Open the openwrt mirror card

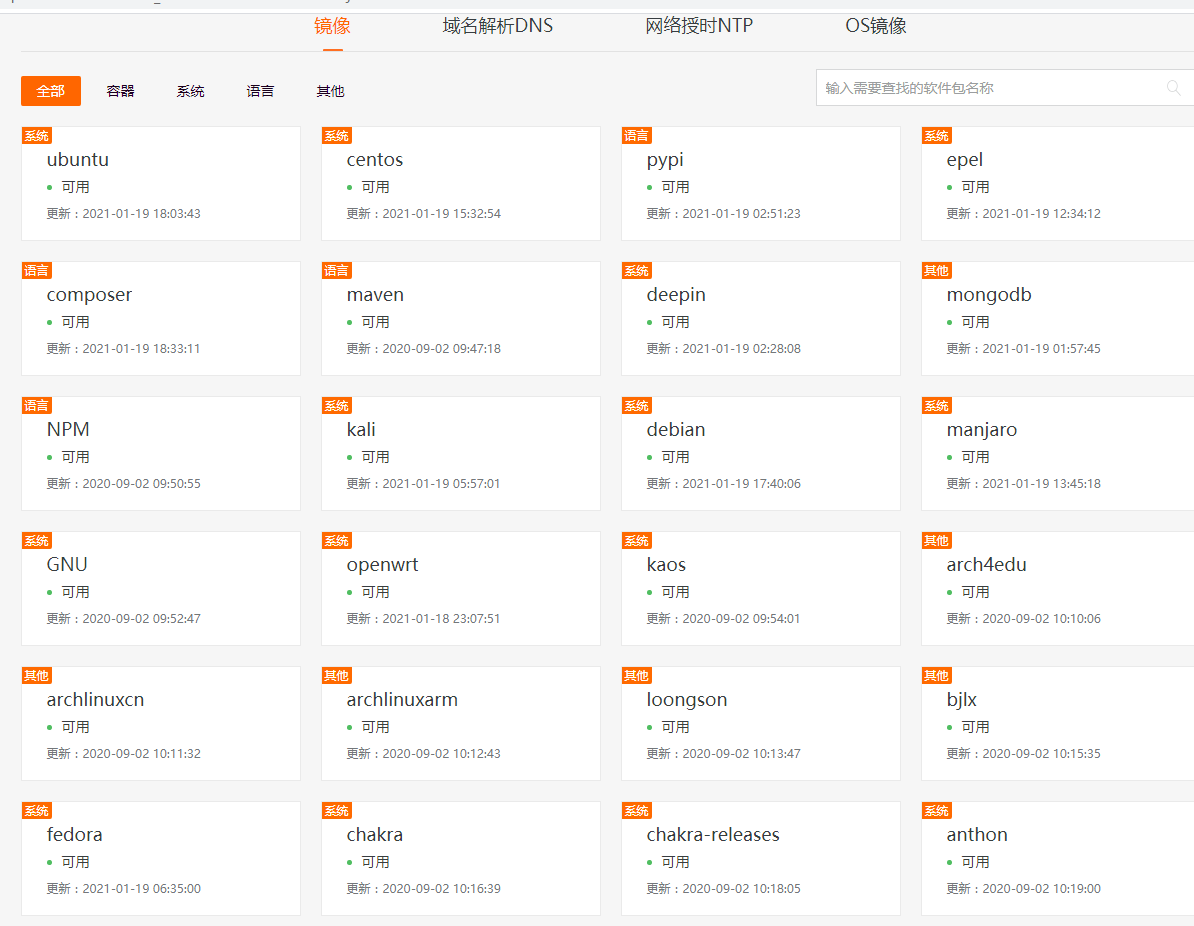461,589
